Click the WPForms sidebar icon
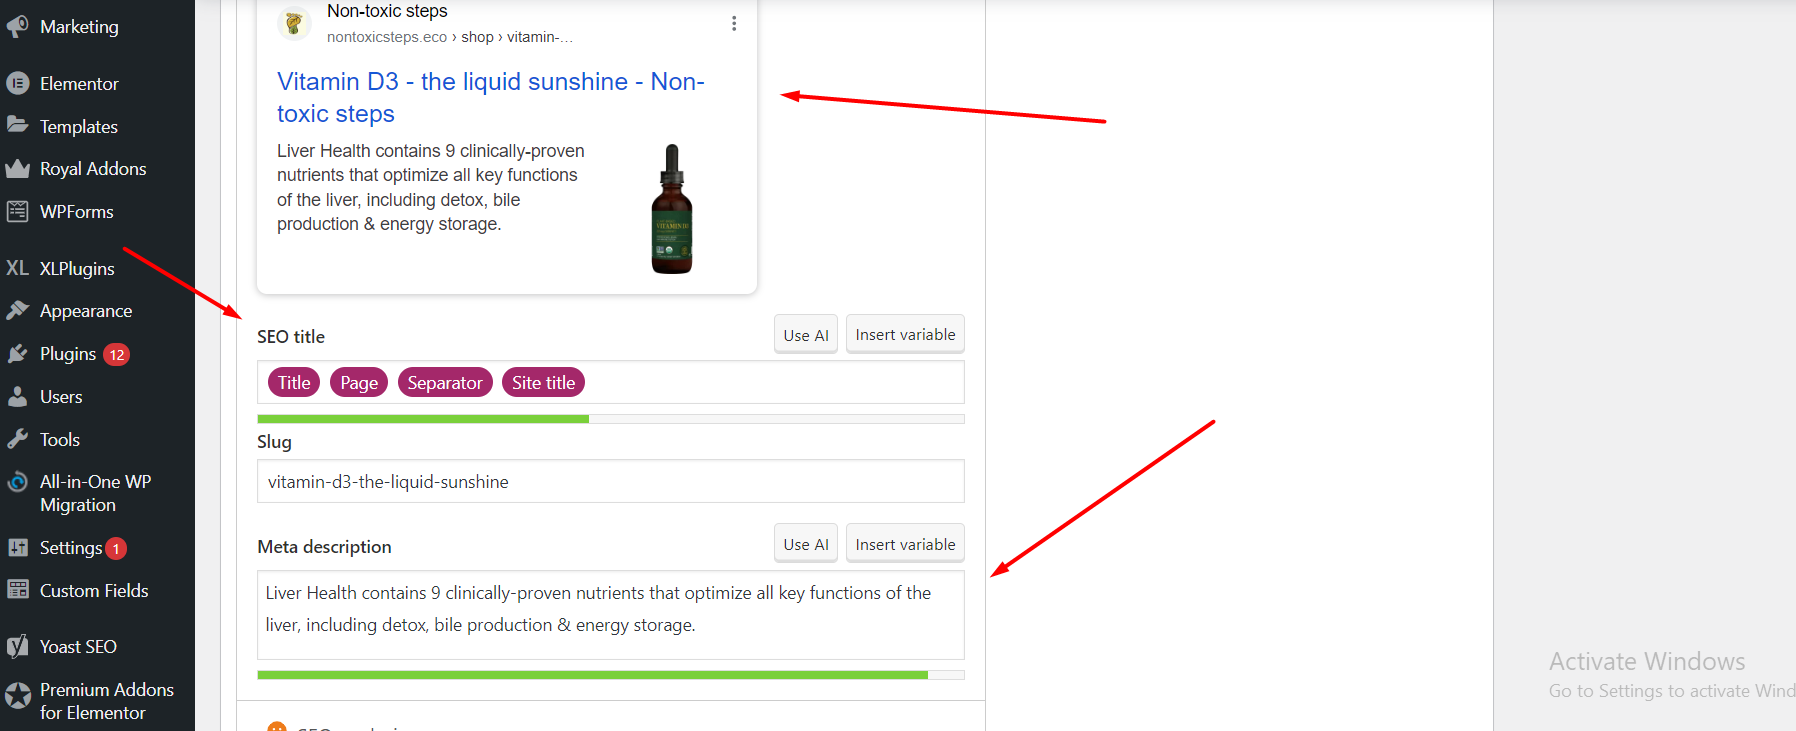Image resolution: width=1796 pixels, height=731 pixels. [18, 212]
